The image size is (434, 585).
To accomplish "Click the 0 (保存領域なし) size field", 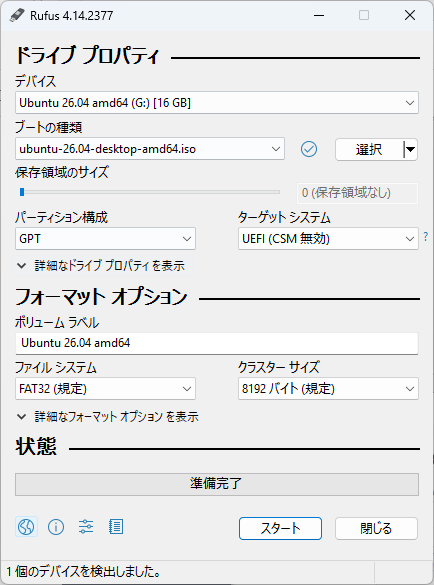I will [x=357, y=193].
